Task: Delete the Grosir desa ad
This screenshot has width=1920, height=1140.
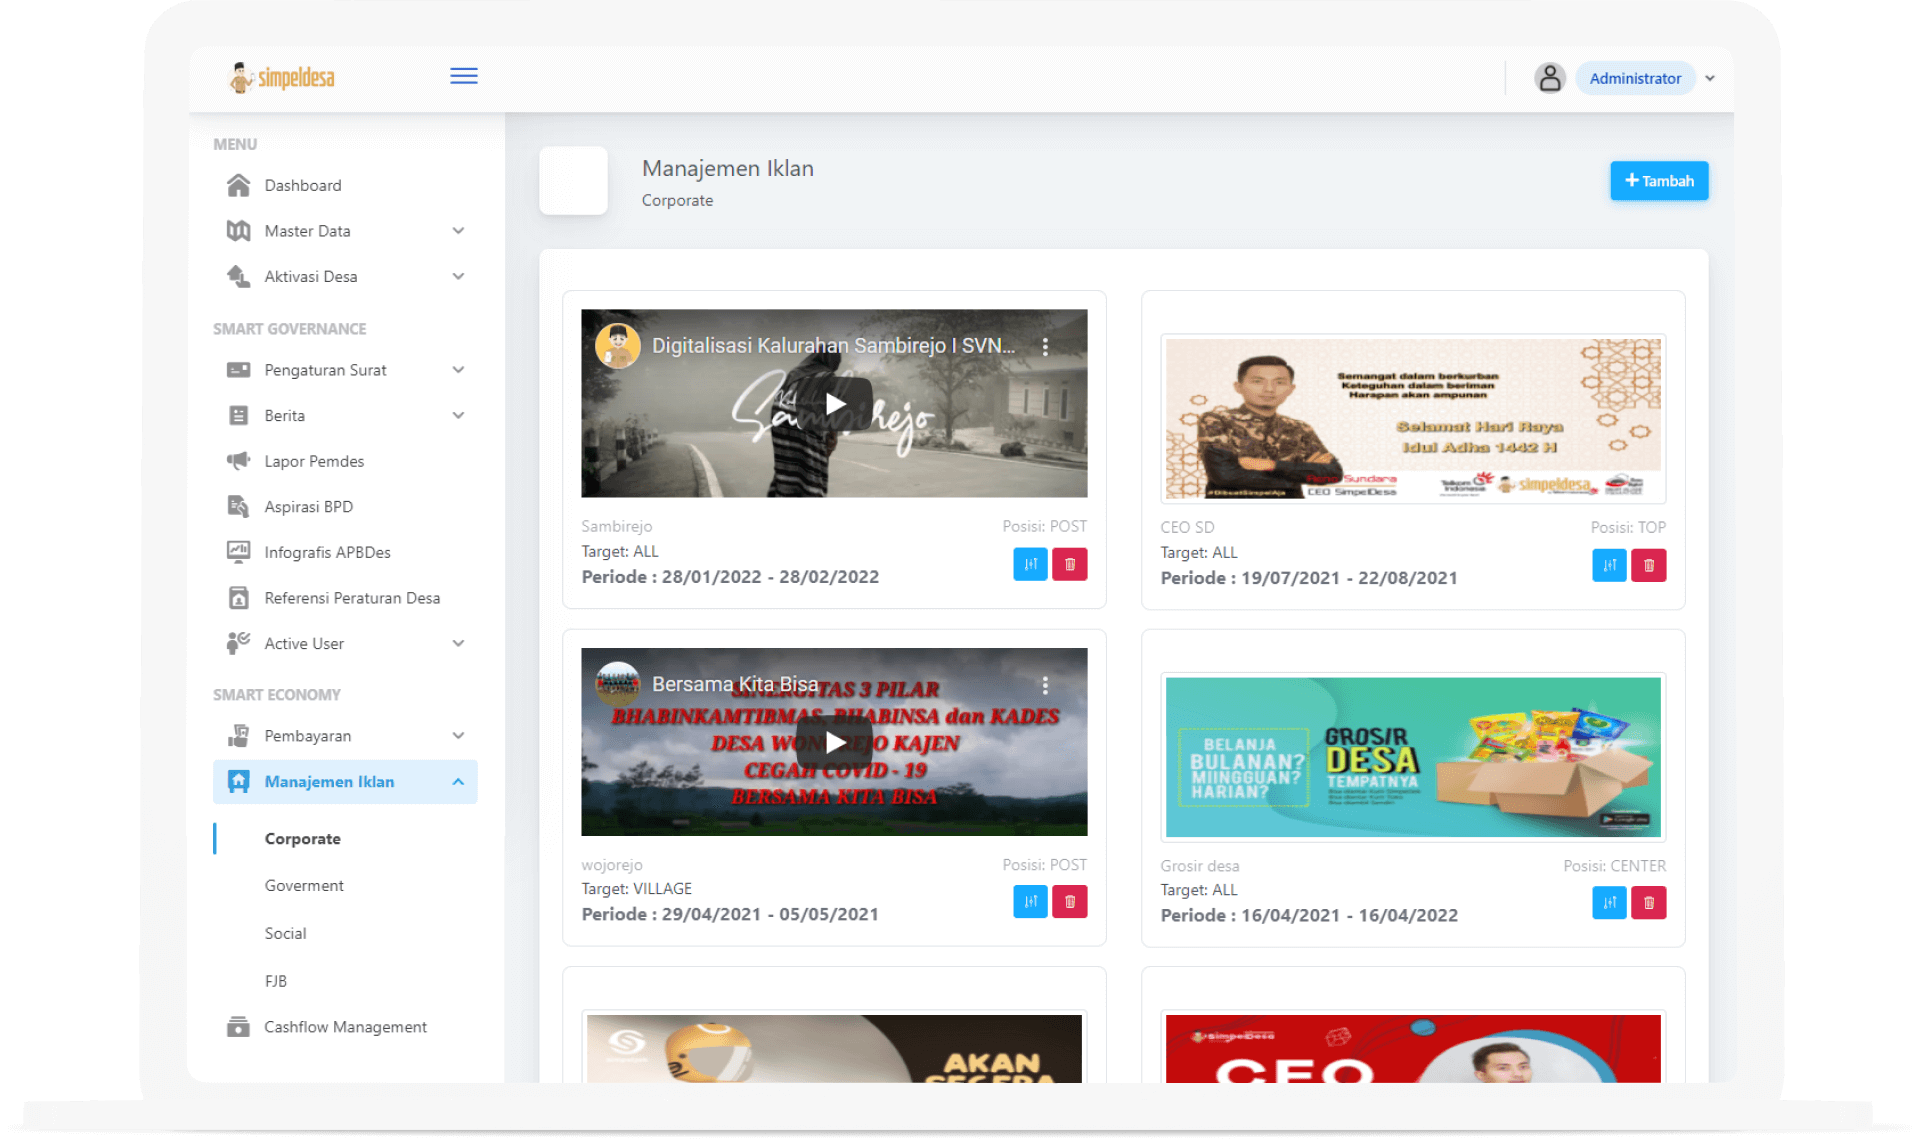Action: click(x=1649, y=903)
